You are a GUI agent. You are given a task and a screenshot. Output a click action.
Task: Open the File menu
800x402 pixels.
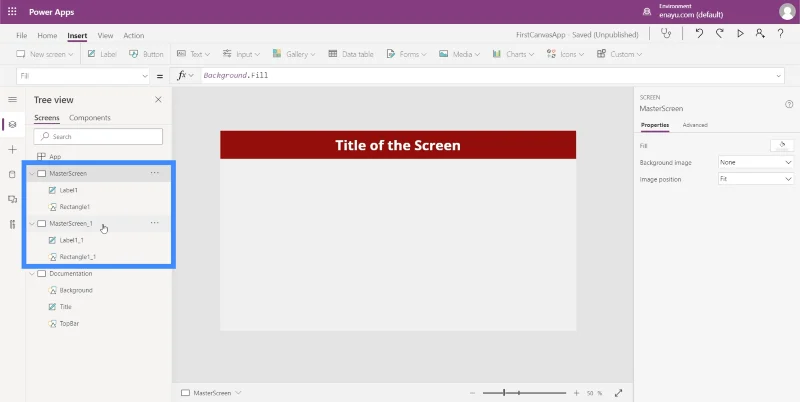coord(21,35)
